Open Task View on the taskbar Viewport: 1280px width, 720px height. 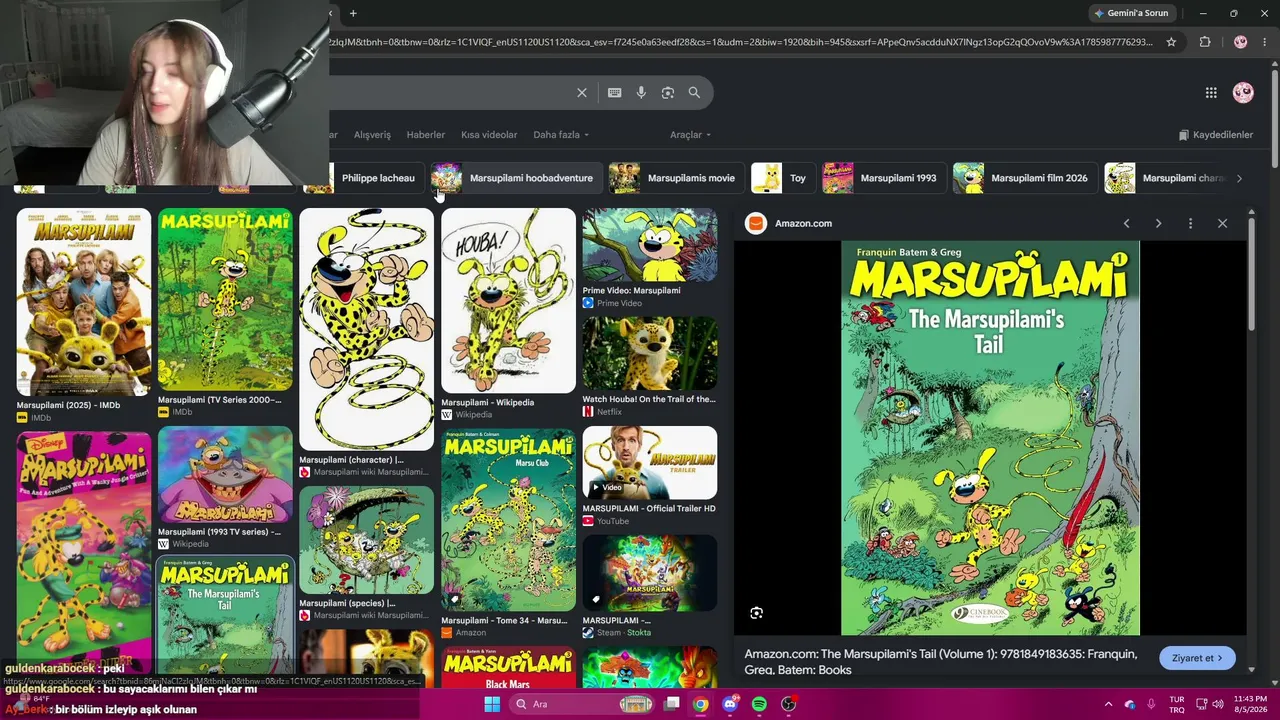pyautogui.click(x=672, y=704)
